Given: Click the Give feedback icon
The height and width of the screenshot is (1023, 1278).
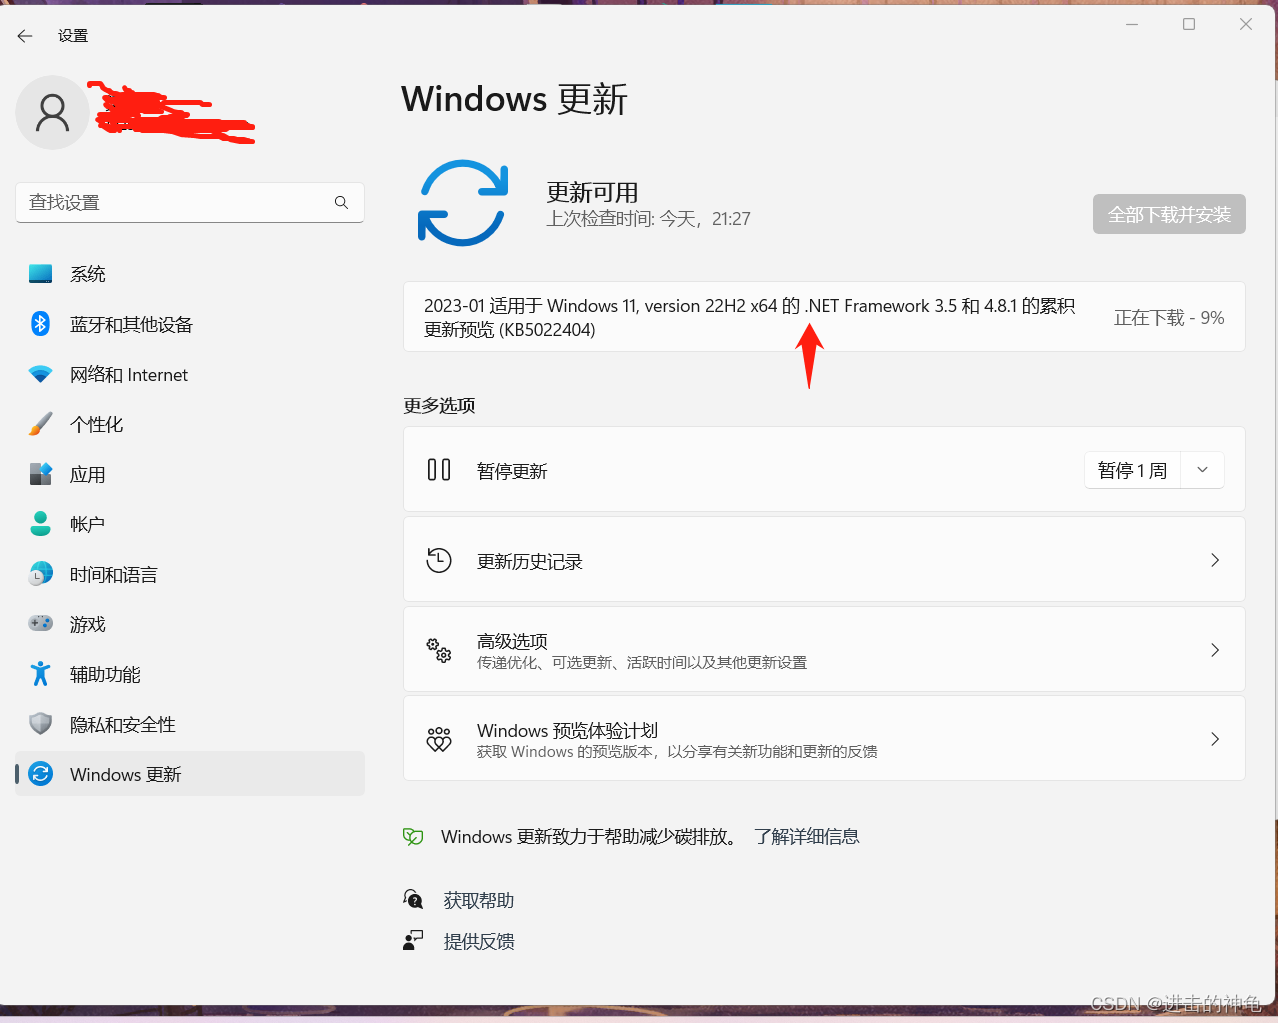Looking at the screenshot, I should [x=413, y=941].
